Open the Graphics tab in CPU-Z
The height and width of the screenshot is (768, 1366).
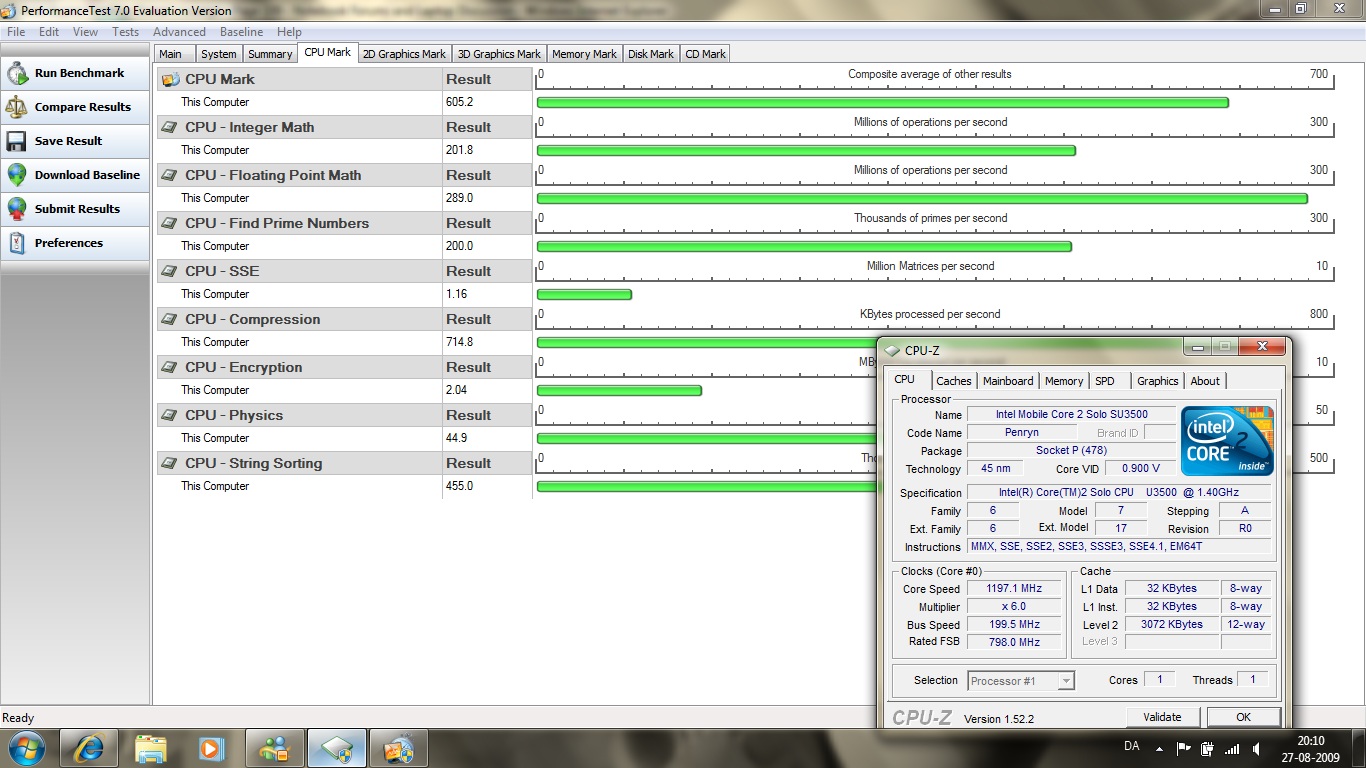click(1158, 381)
